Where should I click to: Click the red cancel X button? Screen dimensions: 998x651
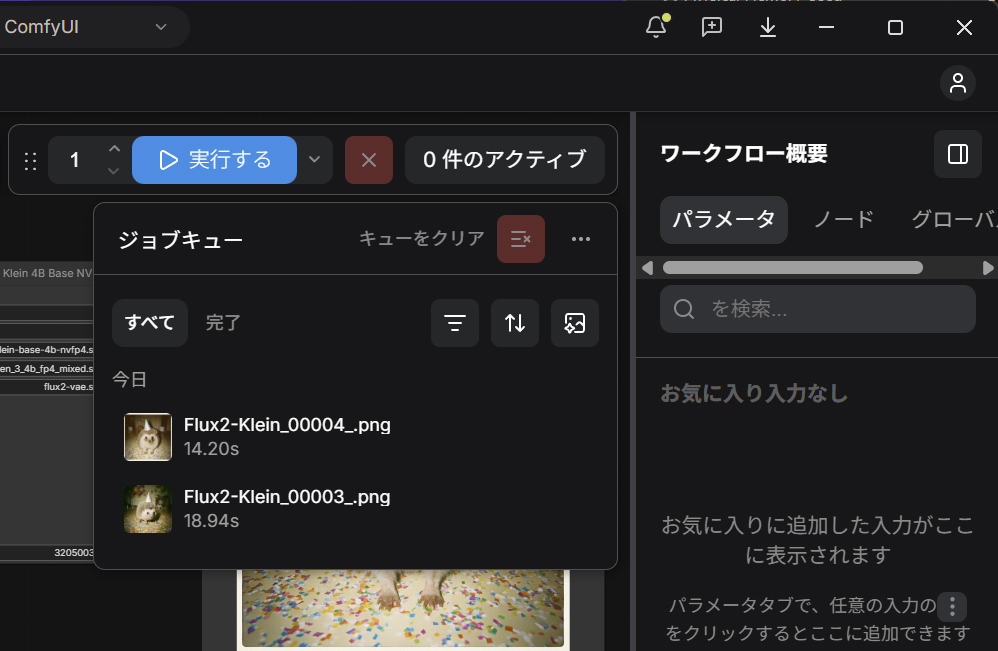tap(369, 160)
